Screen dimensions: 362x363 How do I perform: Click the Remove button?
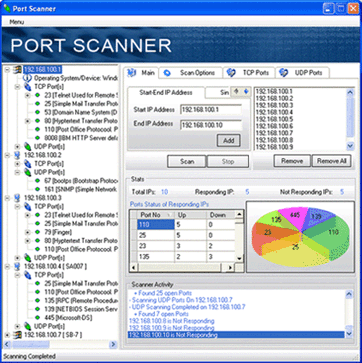coord(292,161)
